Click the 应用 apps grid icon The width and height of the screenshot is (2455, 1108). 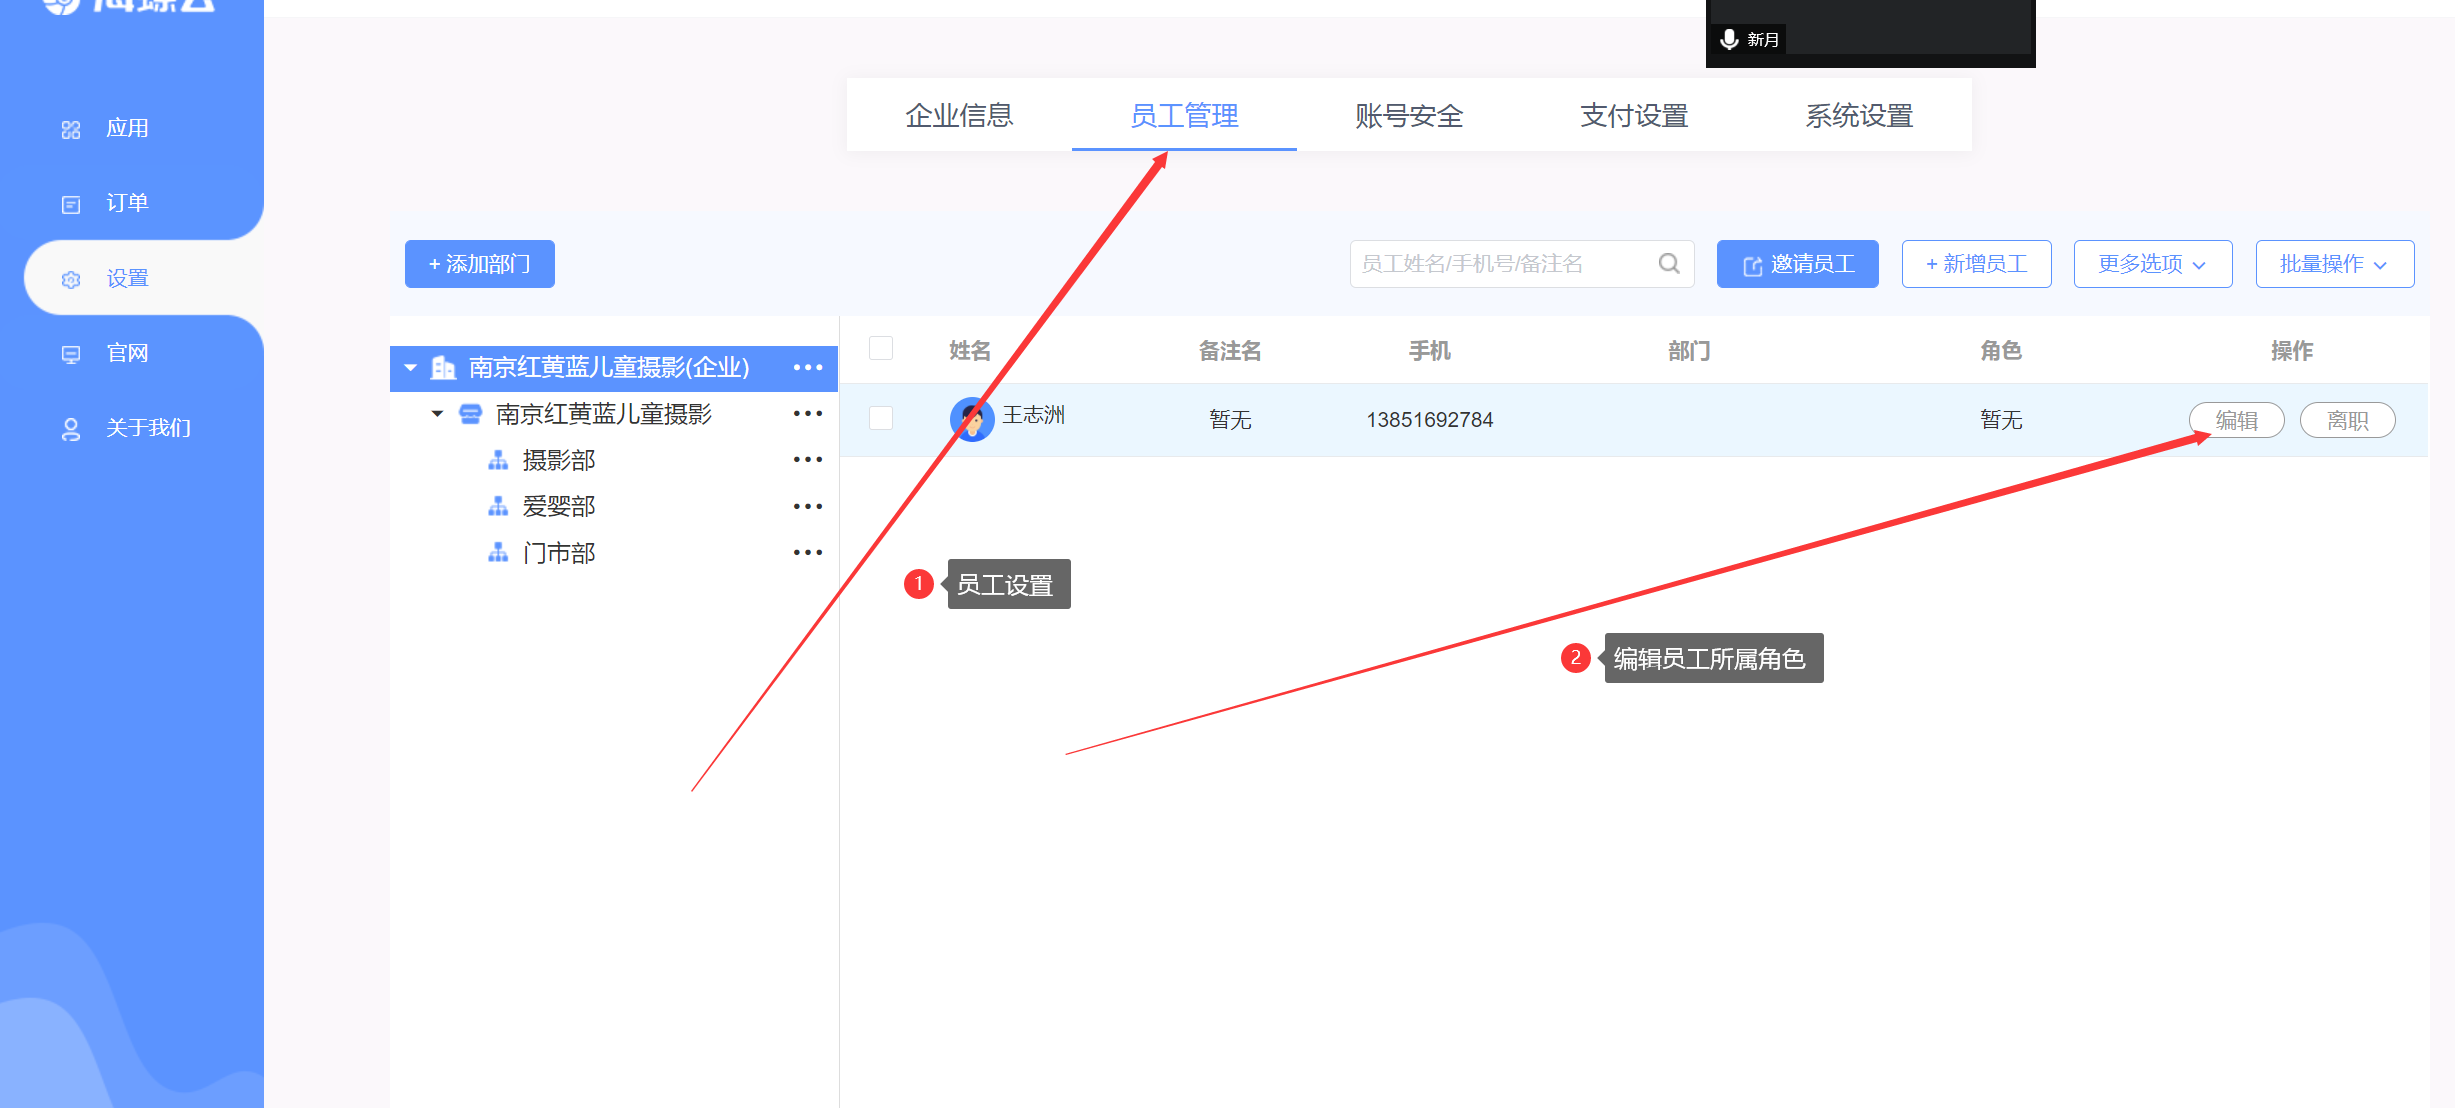pos(71,130)
